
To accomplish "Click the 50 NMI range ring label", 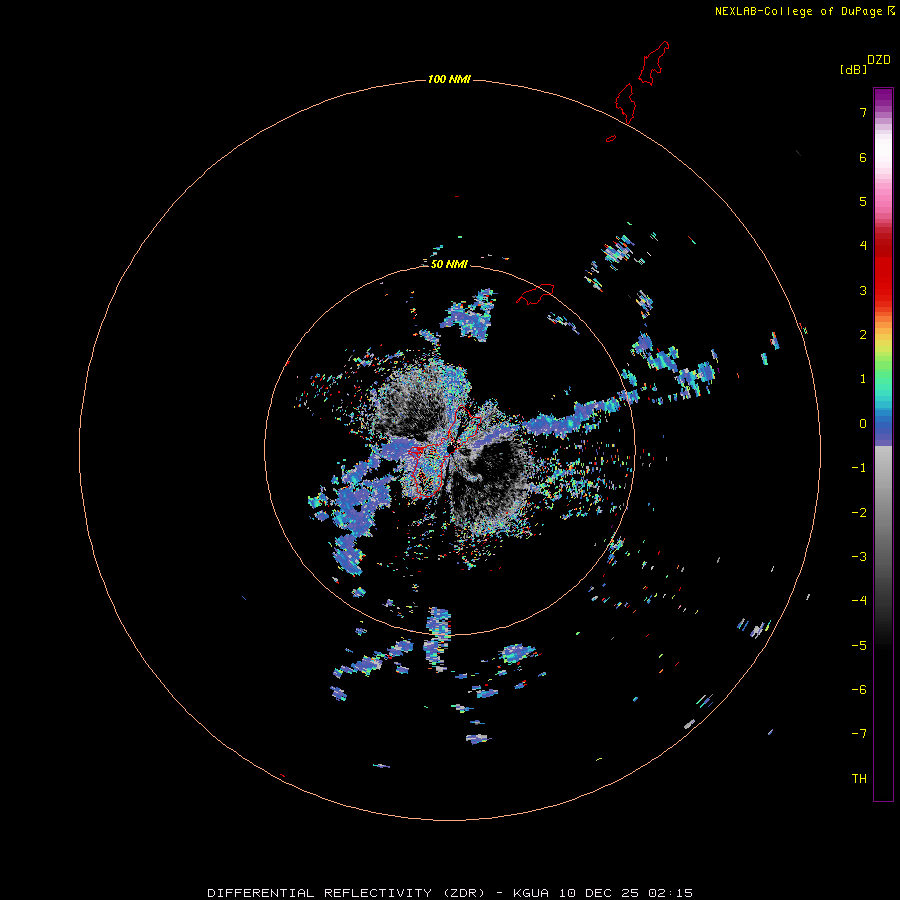I will [x=449, y=264].
